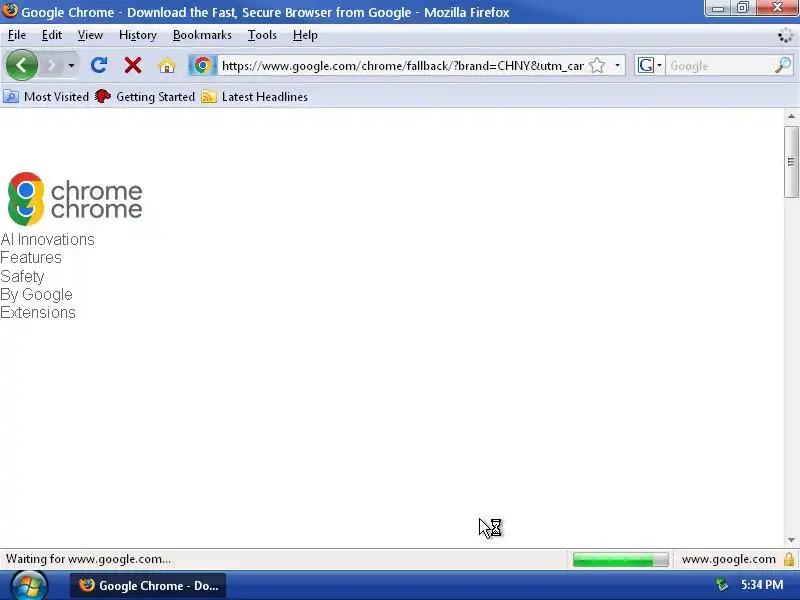800x600 pixels.
Task: Open the View menu
Action: [x=90, y=35]
